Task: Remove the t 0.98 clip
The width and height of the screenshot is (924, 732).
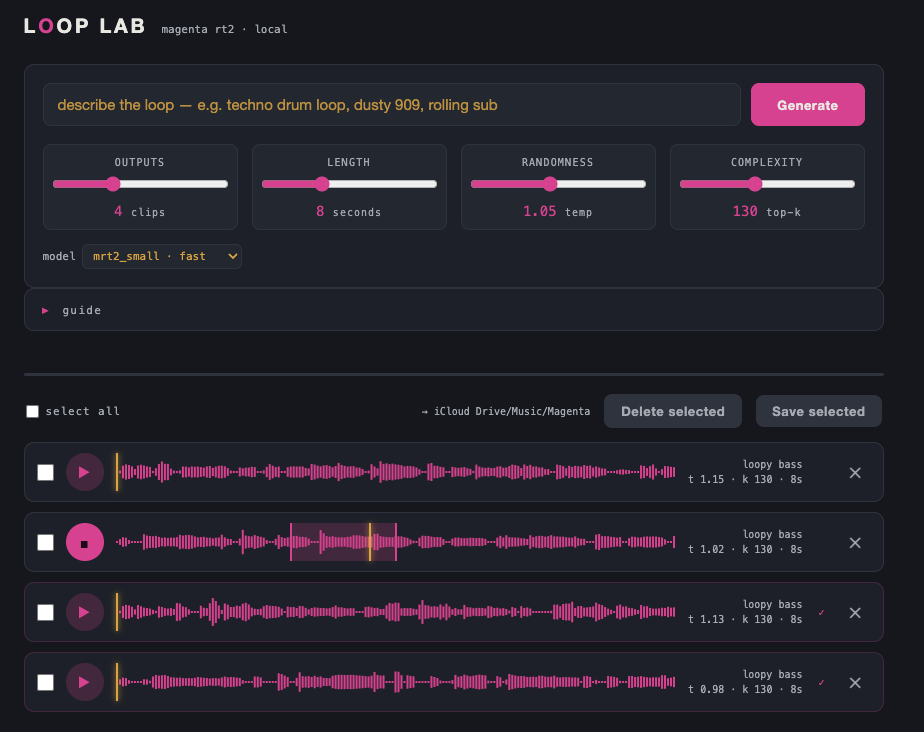Action: [x=855, y=682]
